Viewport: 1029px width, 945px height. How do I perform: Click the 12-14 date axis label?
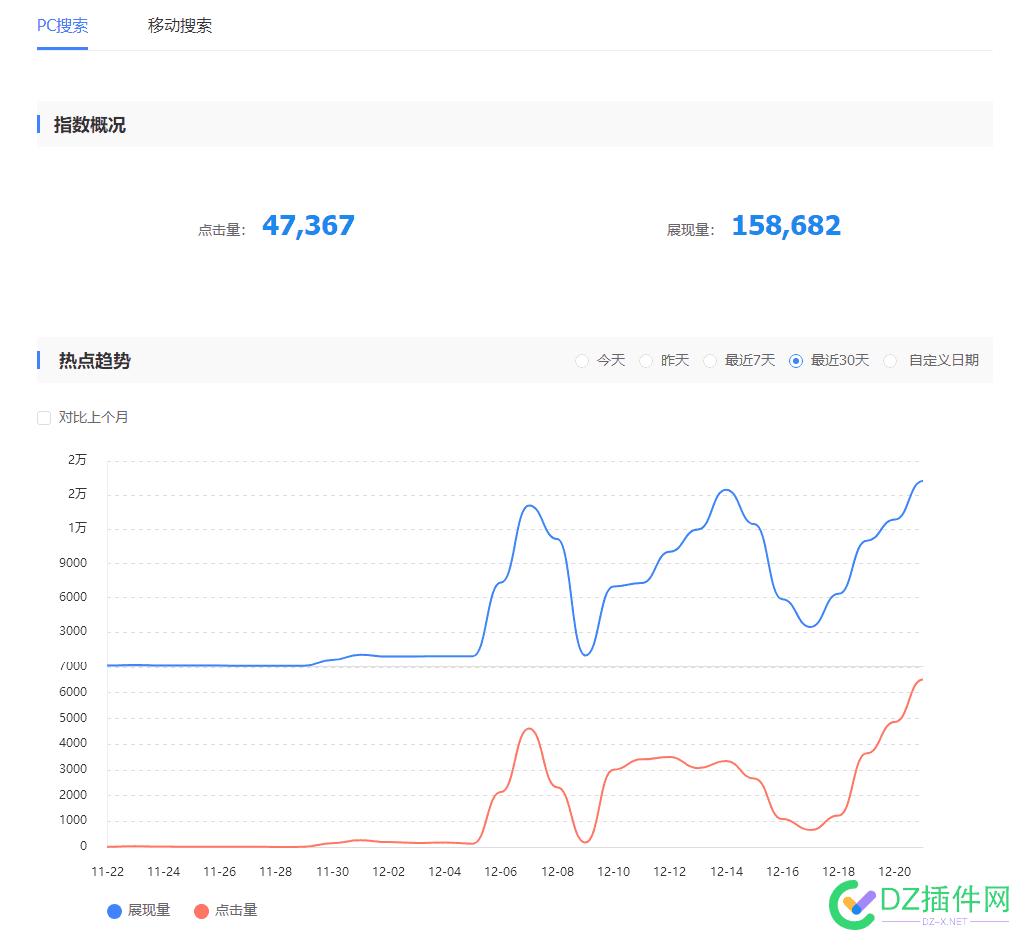point(726,872)
